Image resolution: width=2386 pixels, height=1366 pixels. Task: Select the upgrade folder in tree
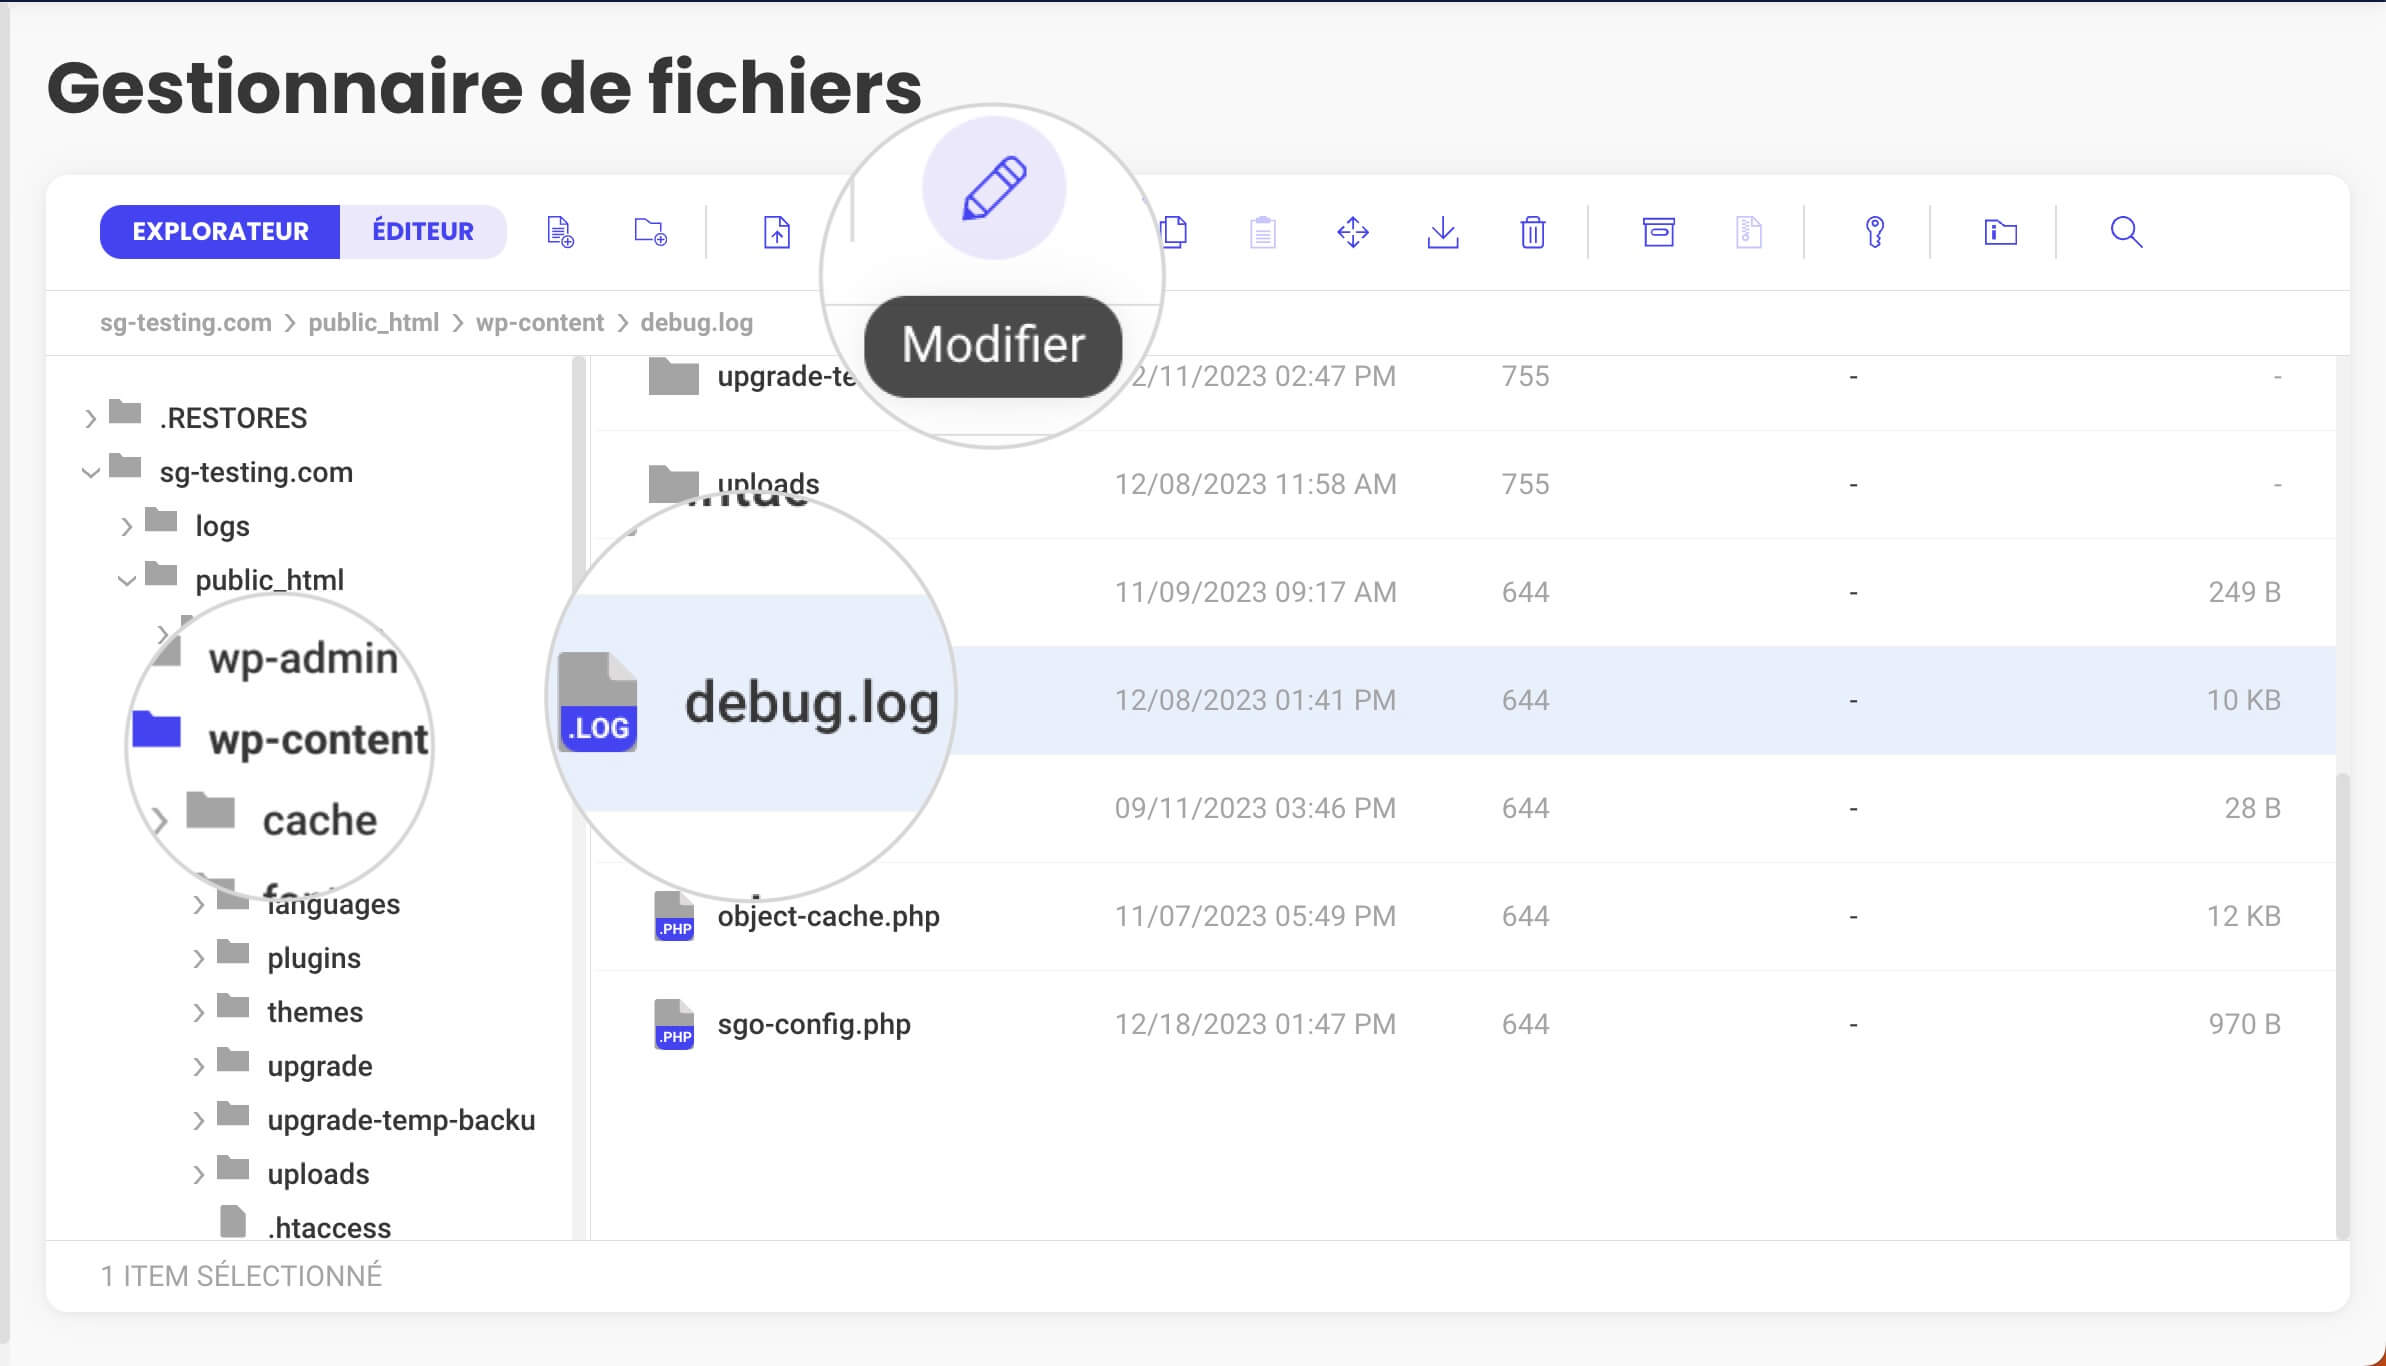click(x=320, y=1066)
